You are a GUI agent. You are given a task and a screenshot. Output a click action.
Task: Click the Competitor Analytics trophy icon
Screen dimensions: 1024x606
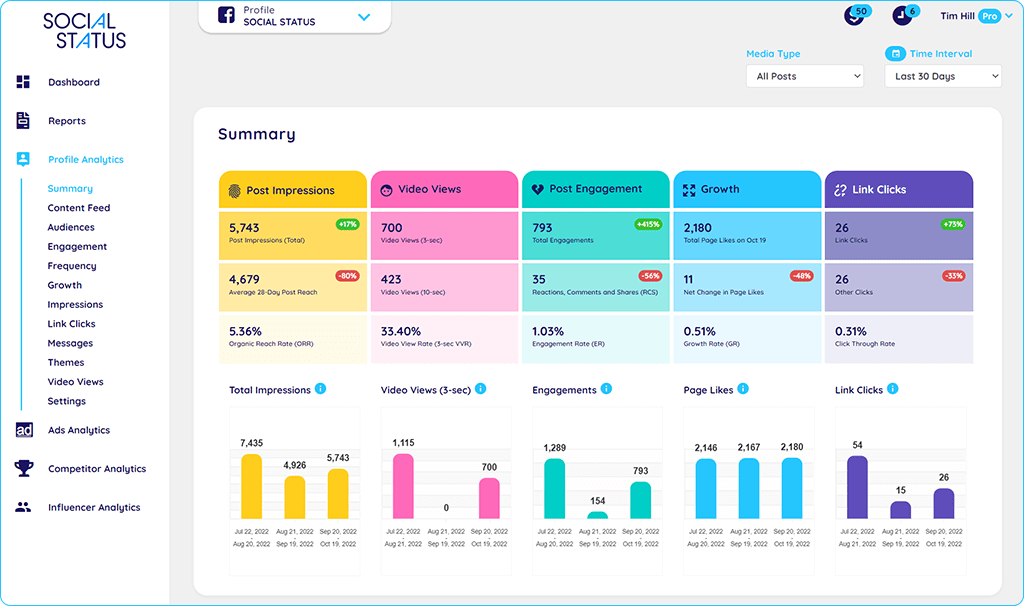[24, 468]
